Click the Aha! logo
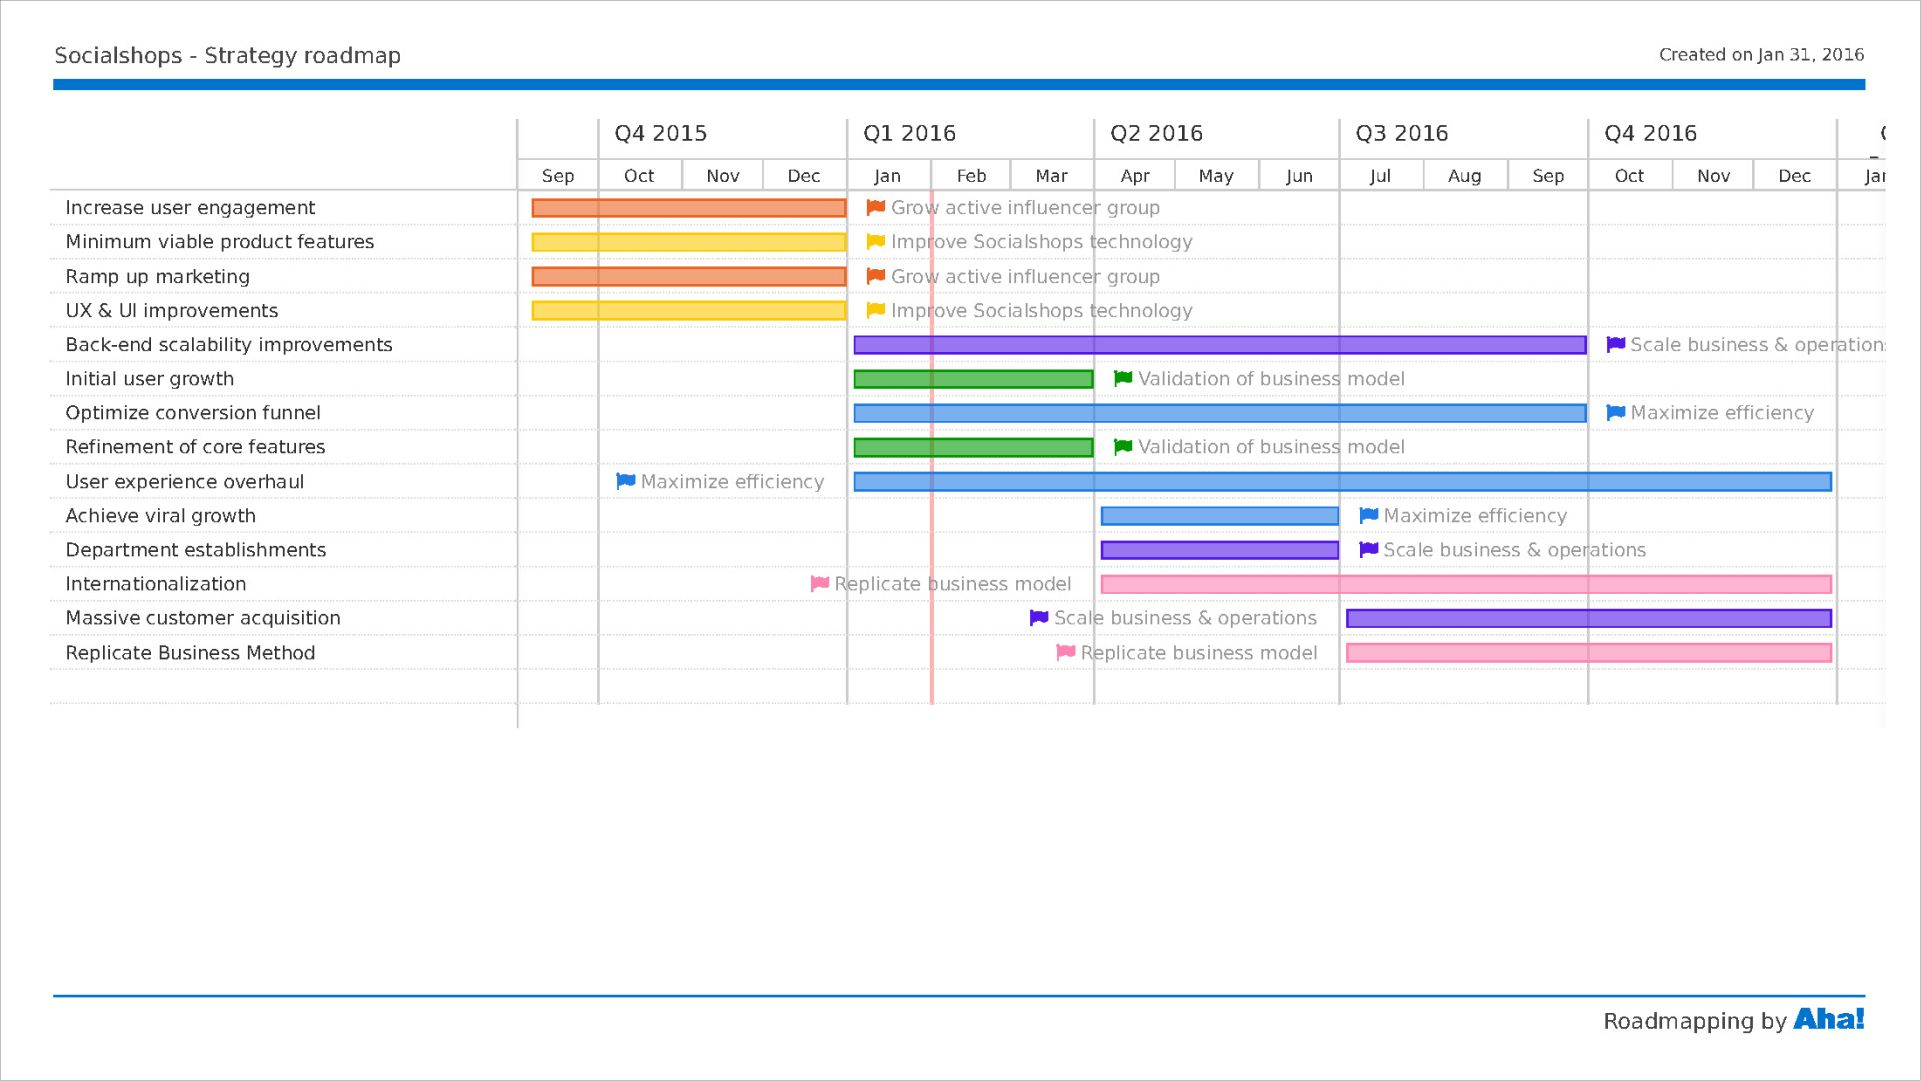The height and width of the screenshot is (1081, 1921). click(1828, 1019)
